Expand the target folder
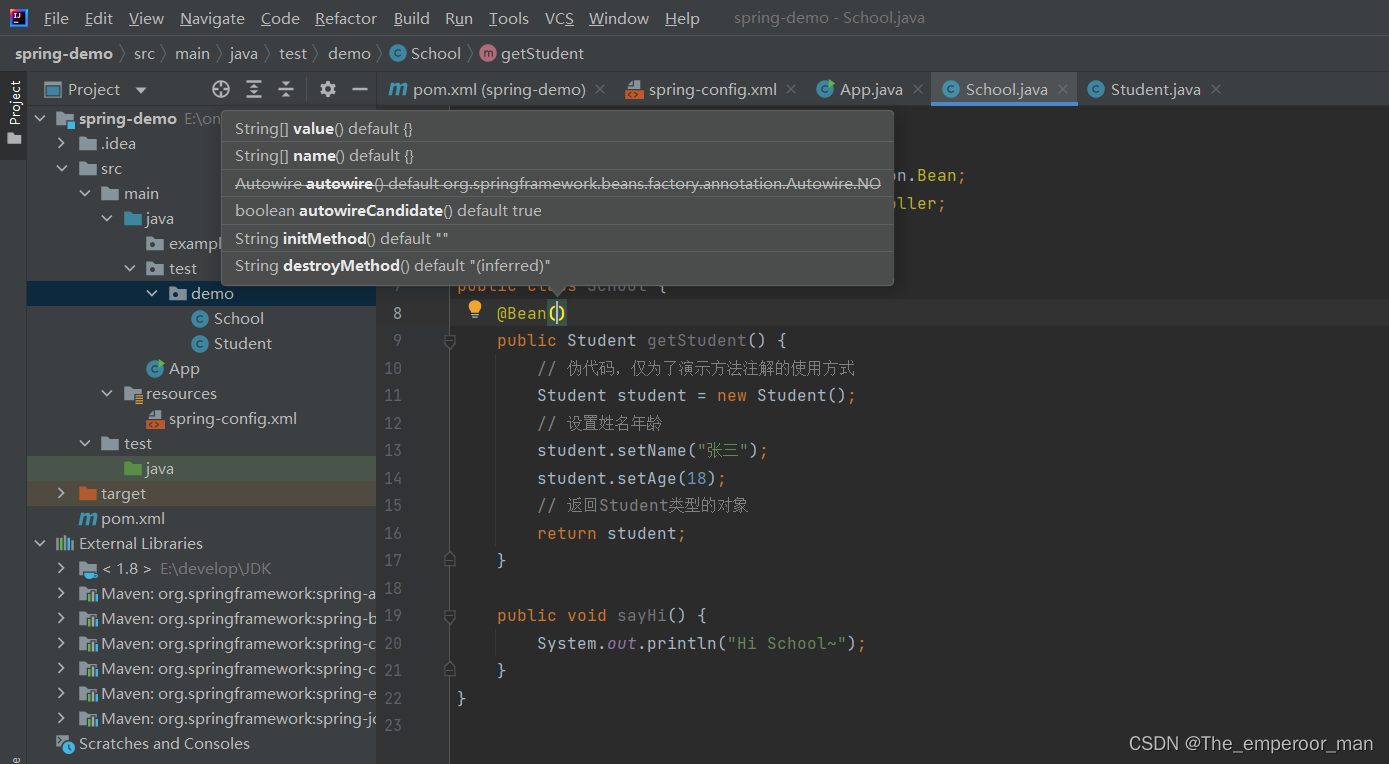 (x=62, y=494)
